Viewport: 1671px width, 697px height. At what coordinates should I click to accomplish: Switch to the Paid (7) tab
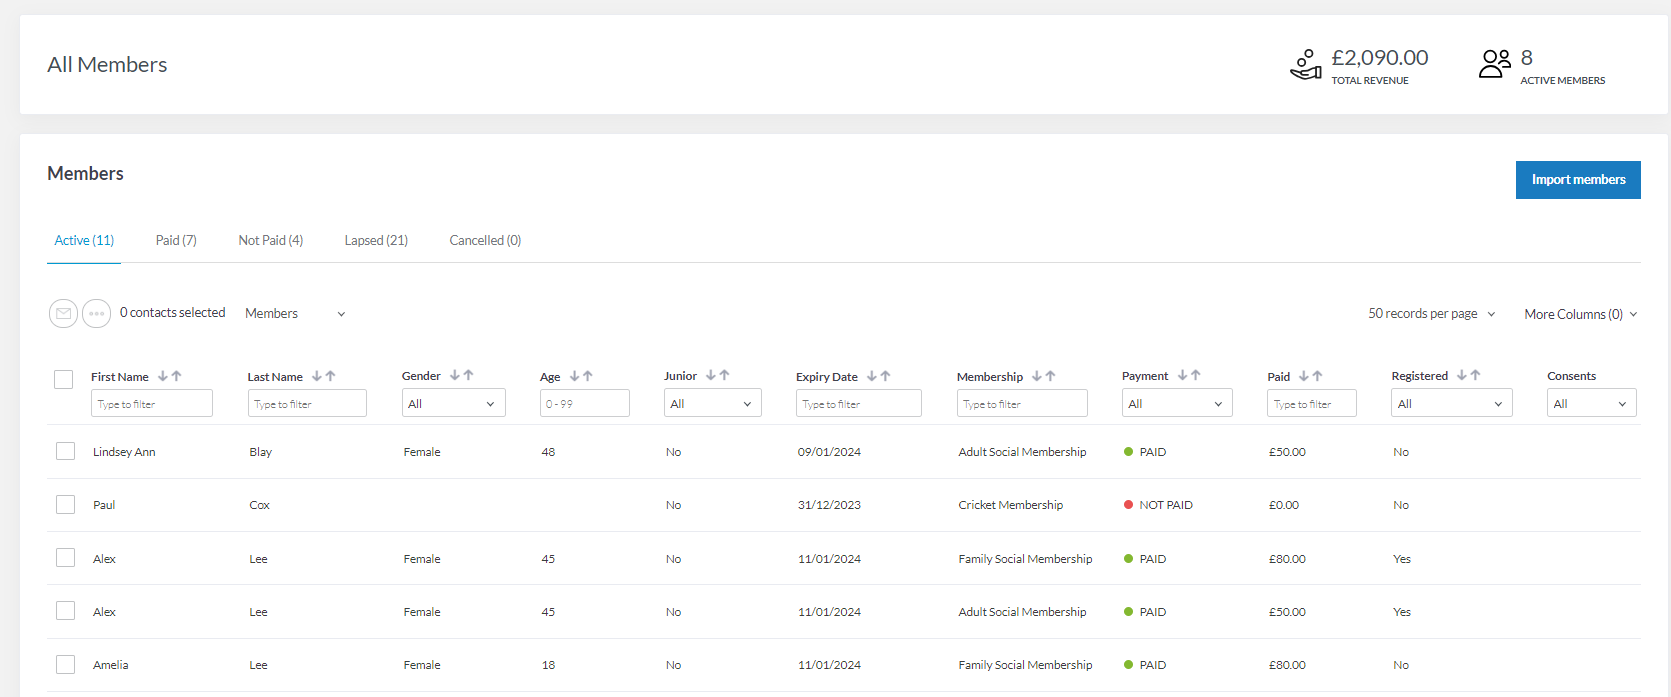click(176, 241)
